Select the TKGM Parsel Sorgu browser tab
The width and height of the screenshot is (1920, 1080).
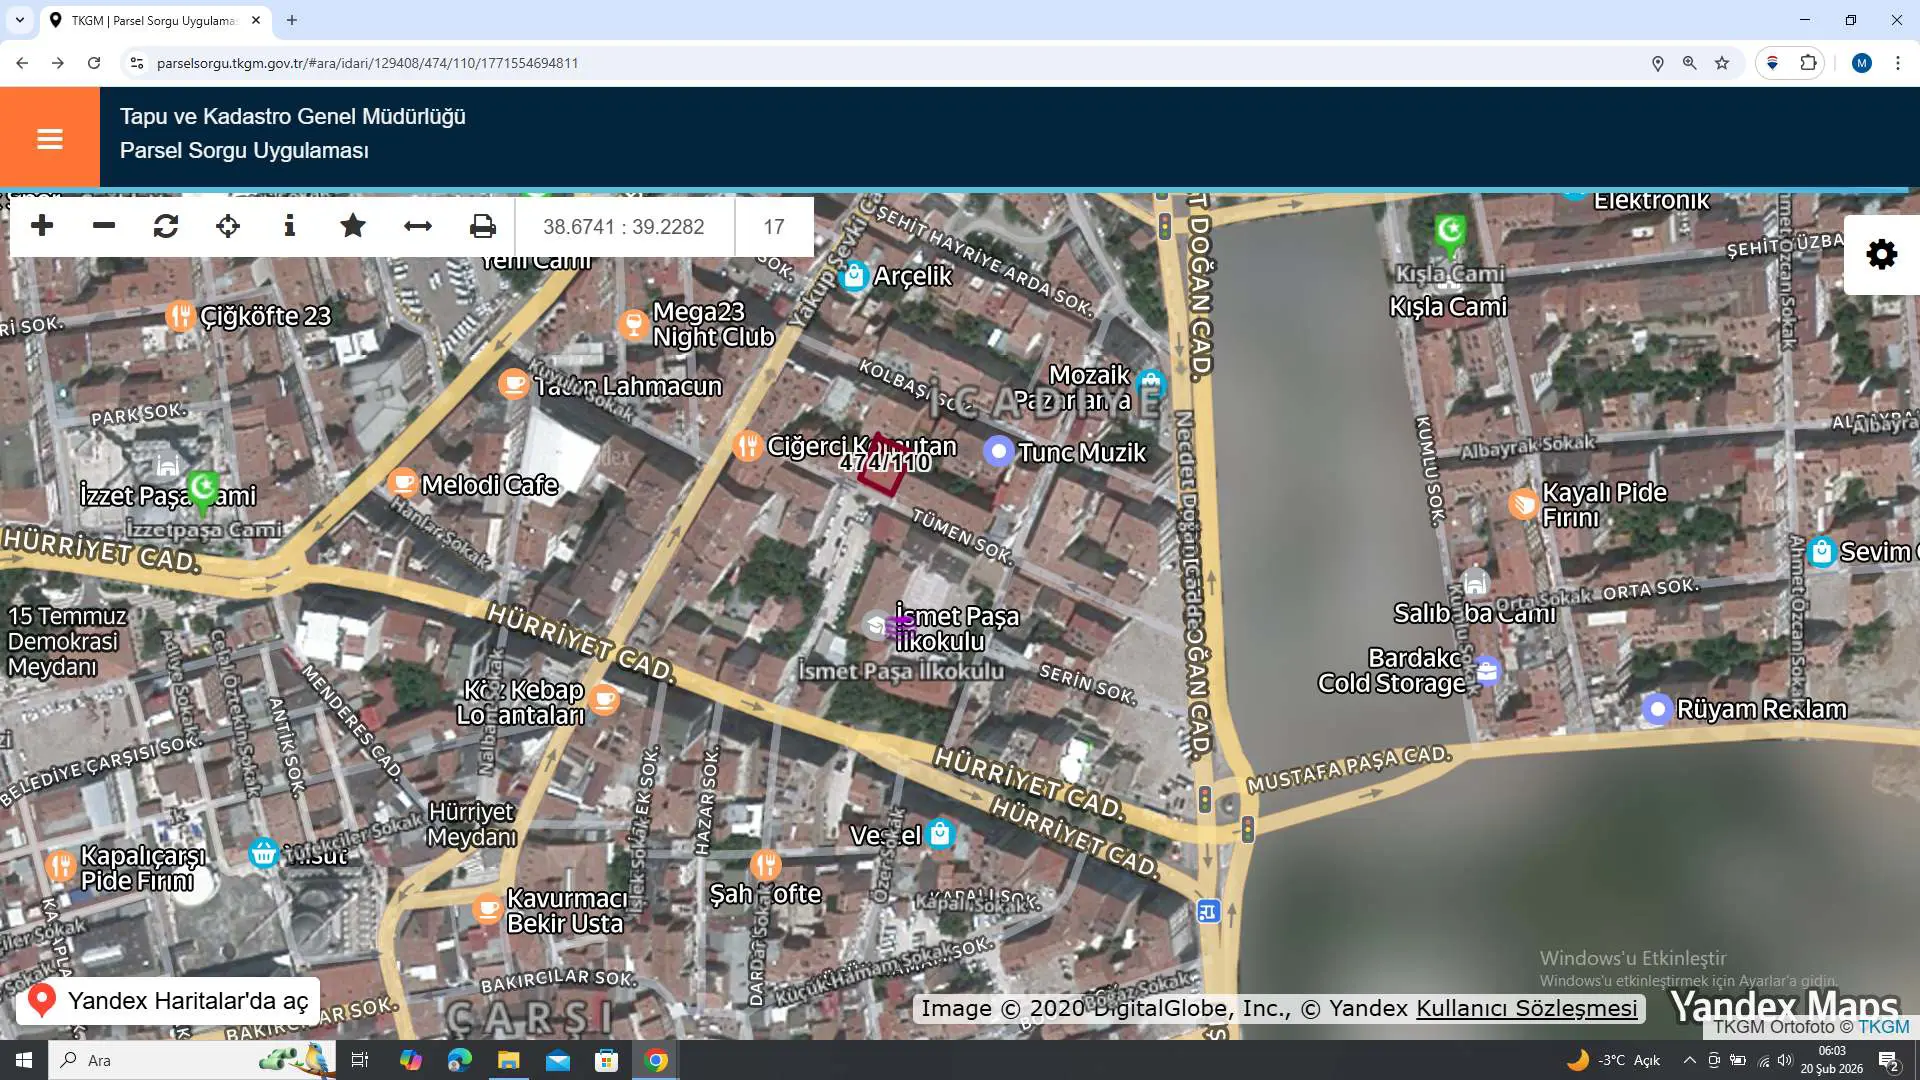155,20
